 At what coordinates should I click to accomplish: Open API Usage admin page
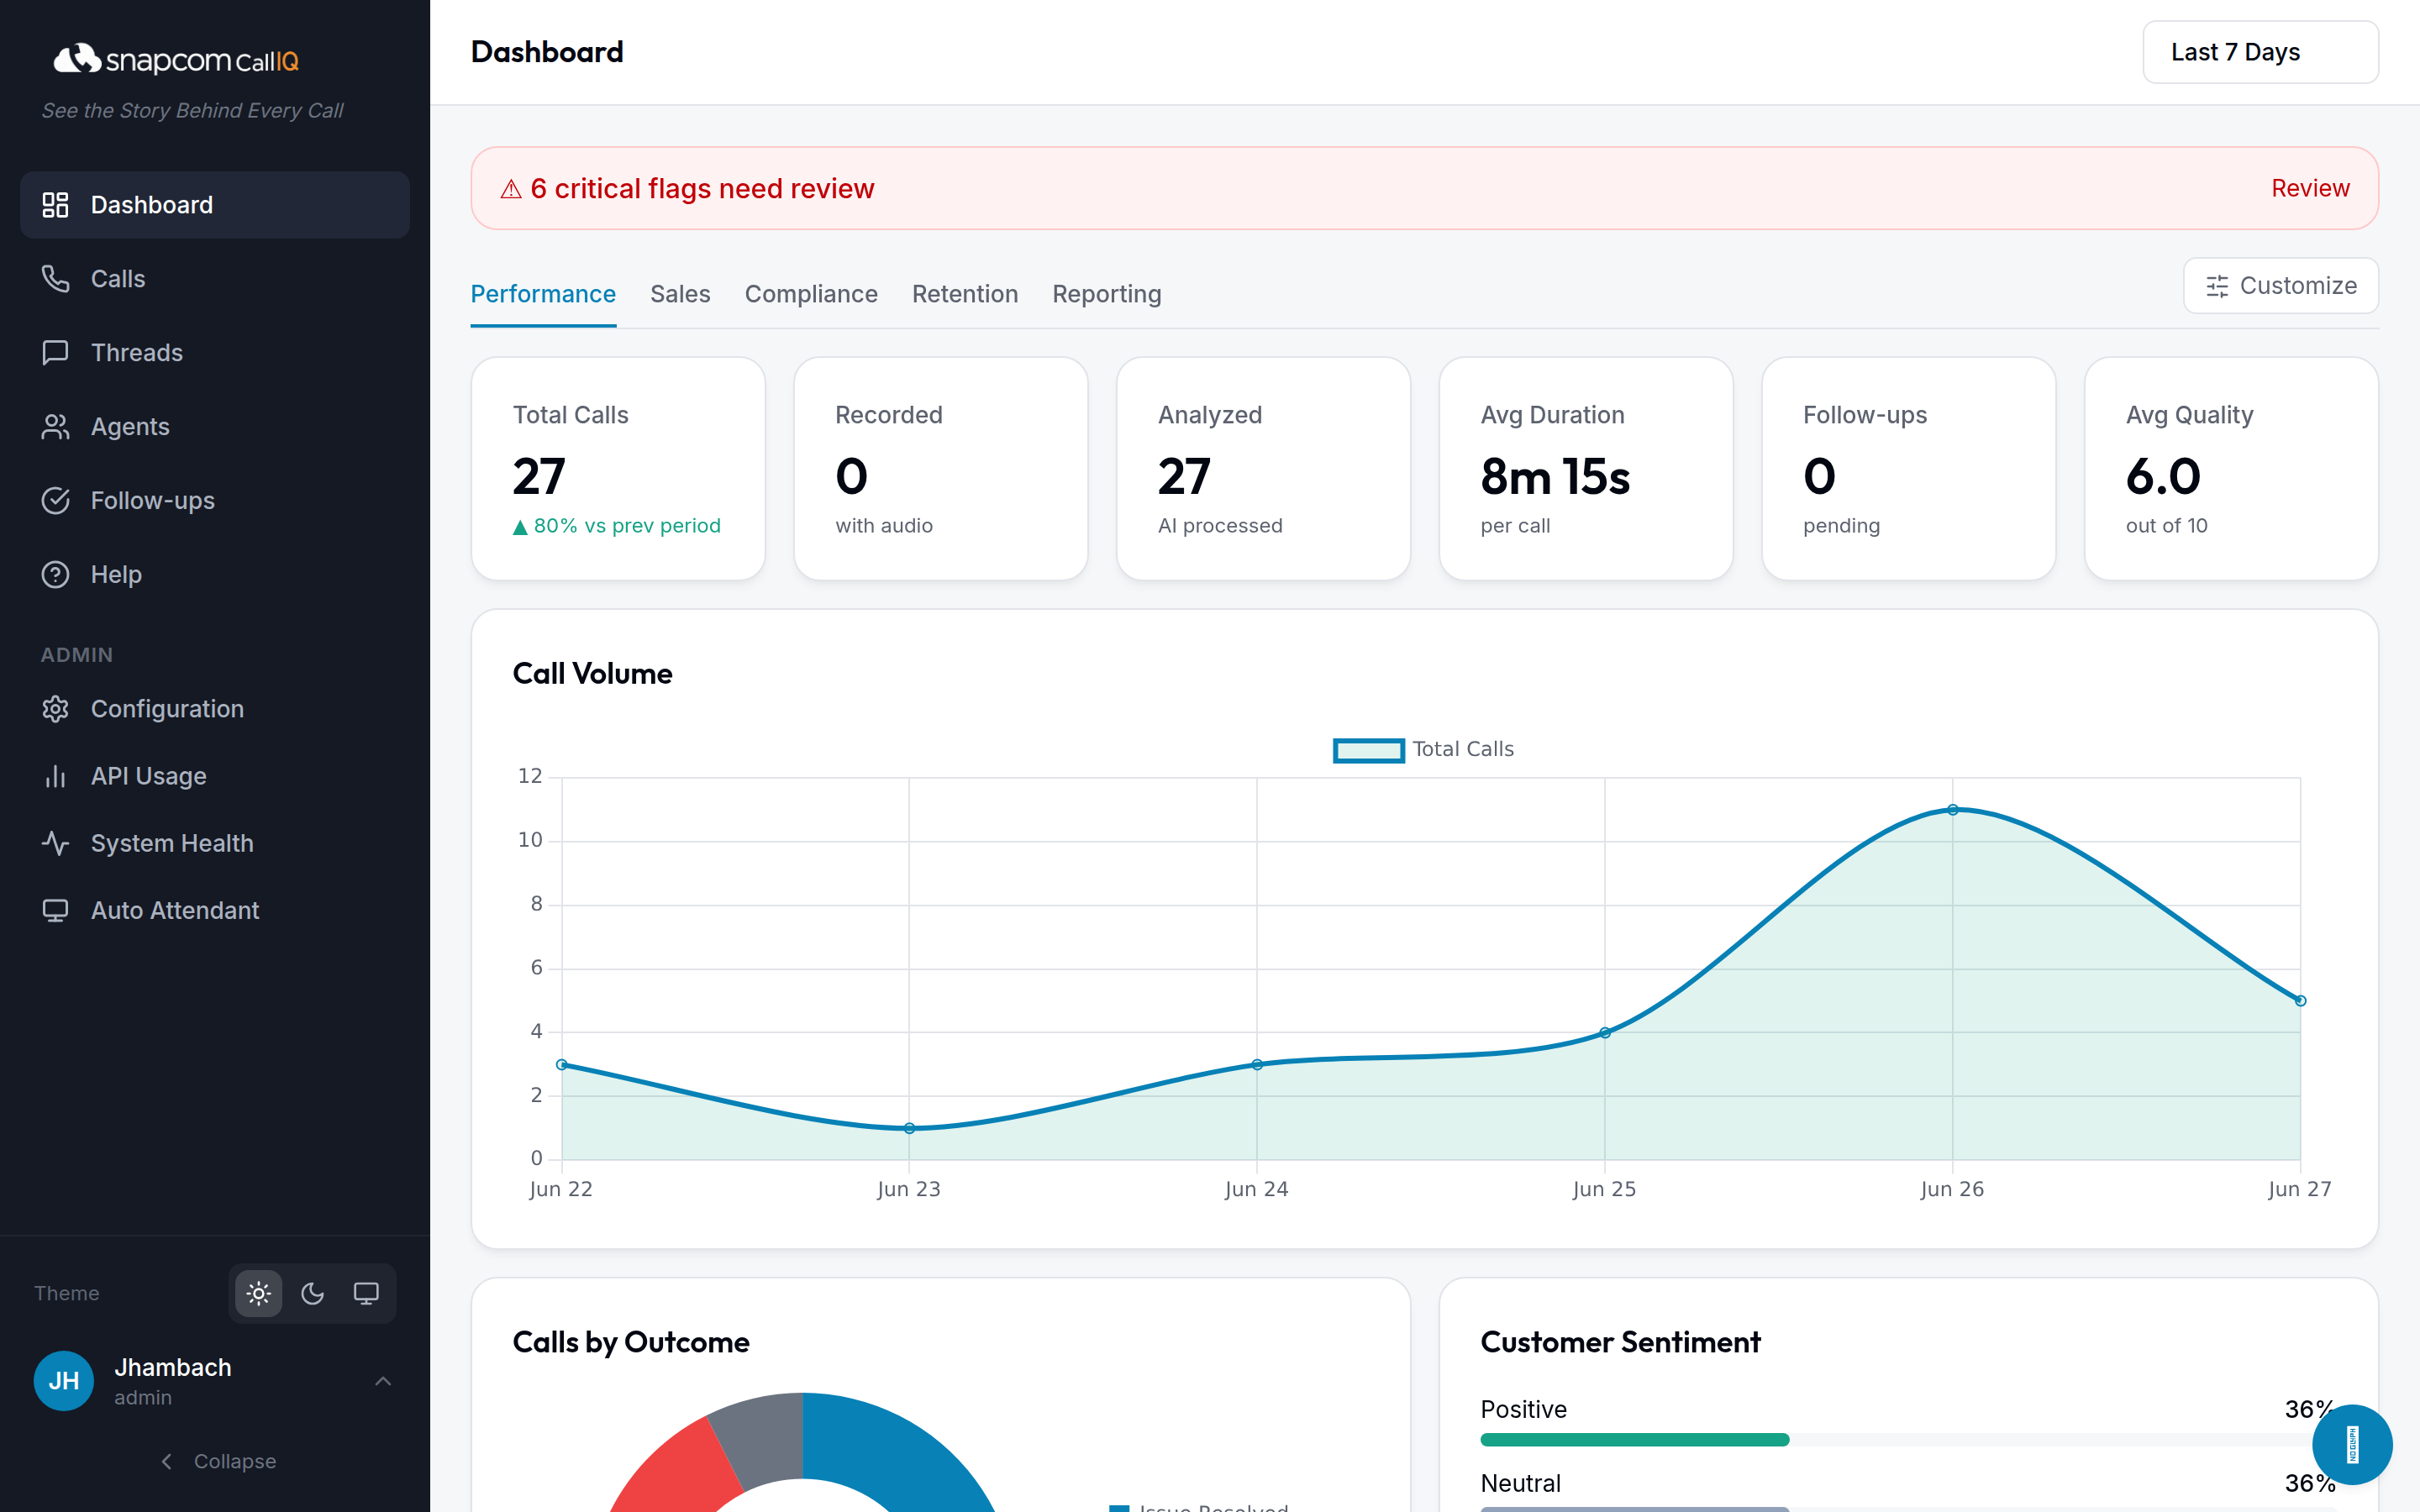215,776
